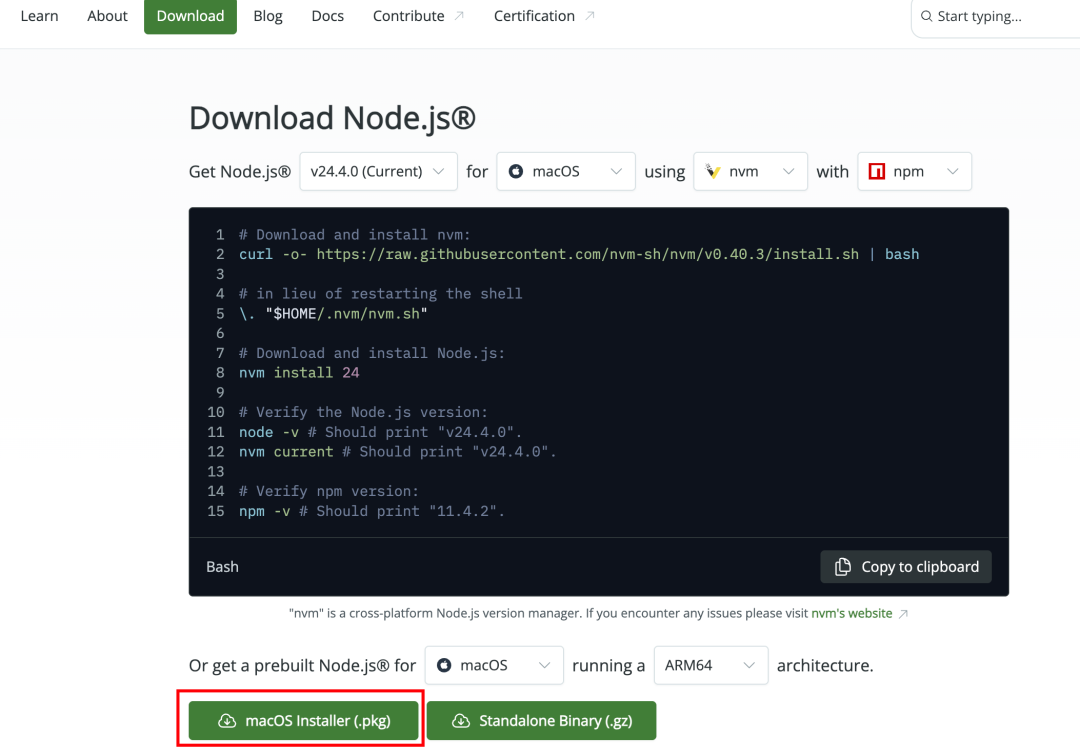Click the external-link arrow beside Contribute
The image size is (1080, 756).
click(x=459, y=16)
